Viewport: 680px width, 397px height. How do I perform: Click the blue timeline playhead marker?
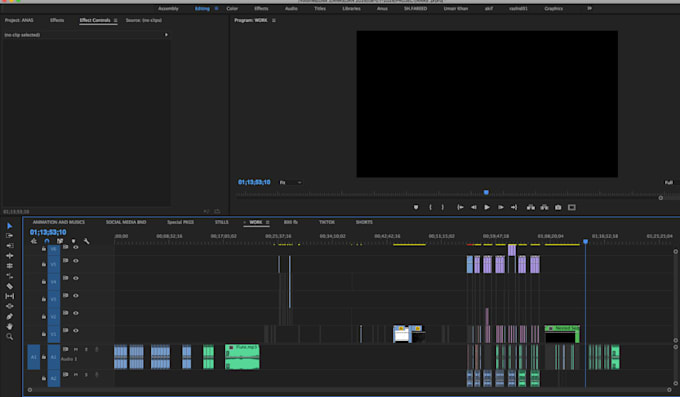(585, 242)
